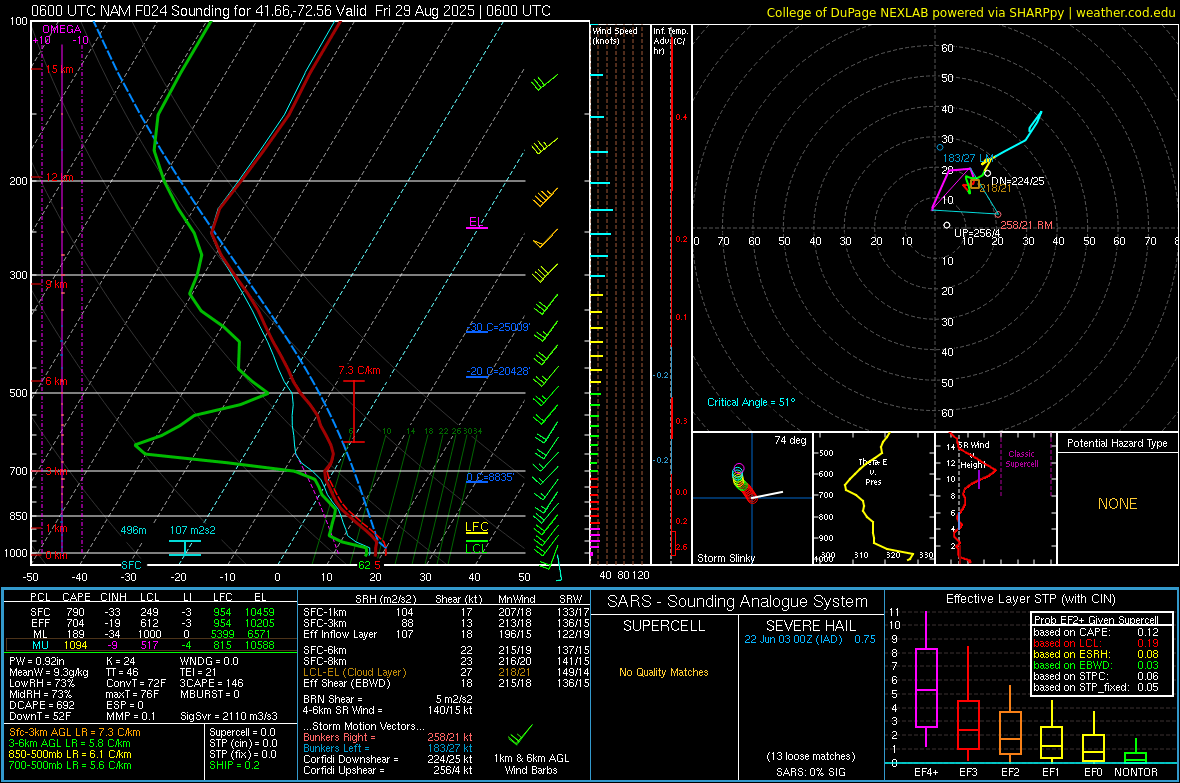Click the 'Corfidi Downshear = 224/25 kt' line
Viewport: 1180px width, 783px height.
(x=388, y=759)
